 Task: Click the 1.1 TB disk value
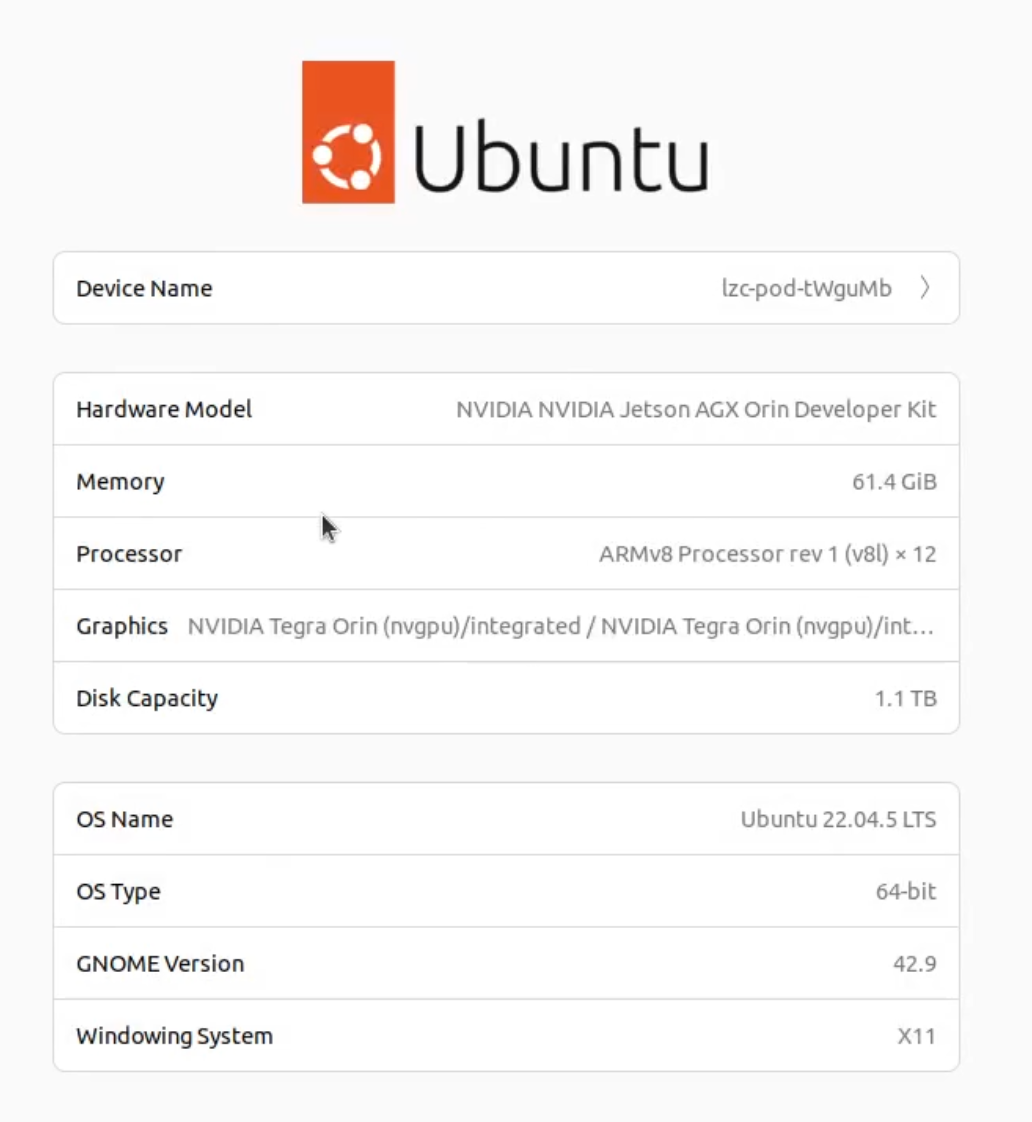click(905, 698)
